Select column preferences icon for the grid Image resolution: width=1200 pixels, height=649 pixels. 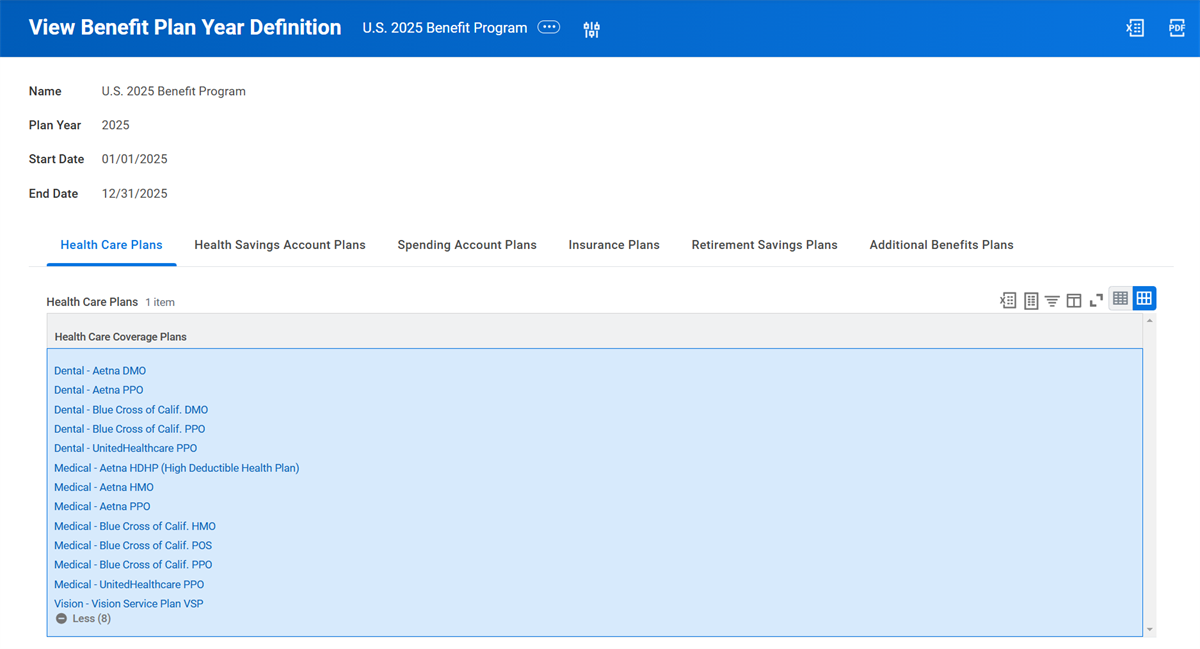1074,300
